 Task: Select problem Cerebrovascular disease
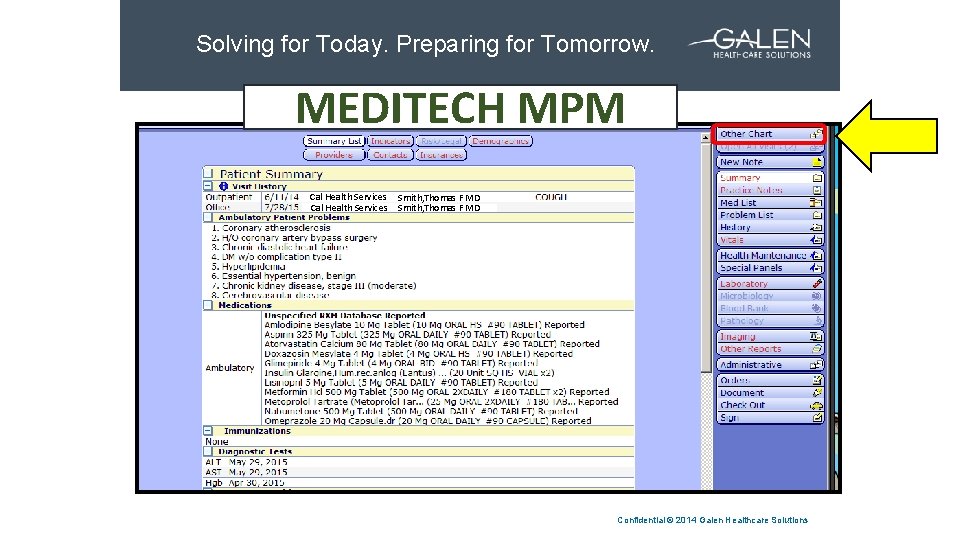270,295
